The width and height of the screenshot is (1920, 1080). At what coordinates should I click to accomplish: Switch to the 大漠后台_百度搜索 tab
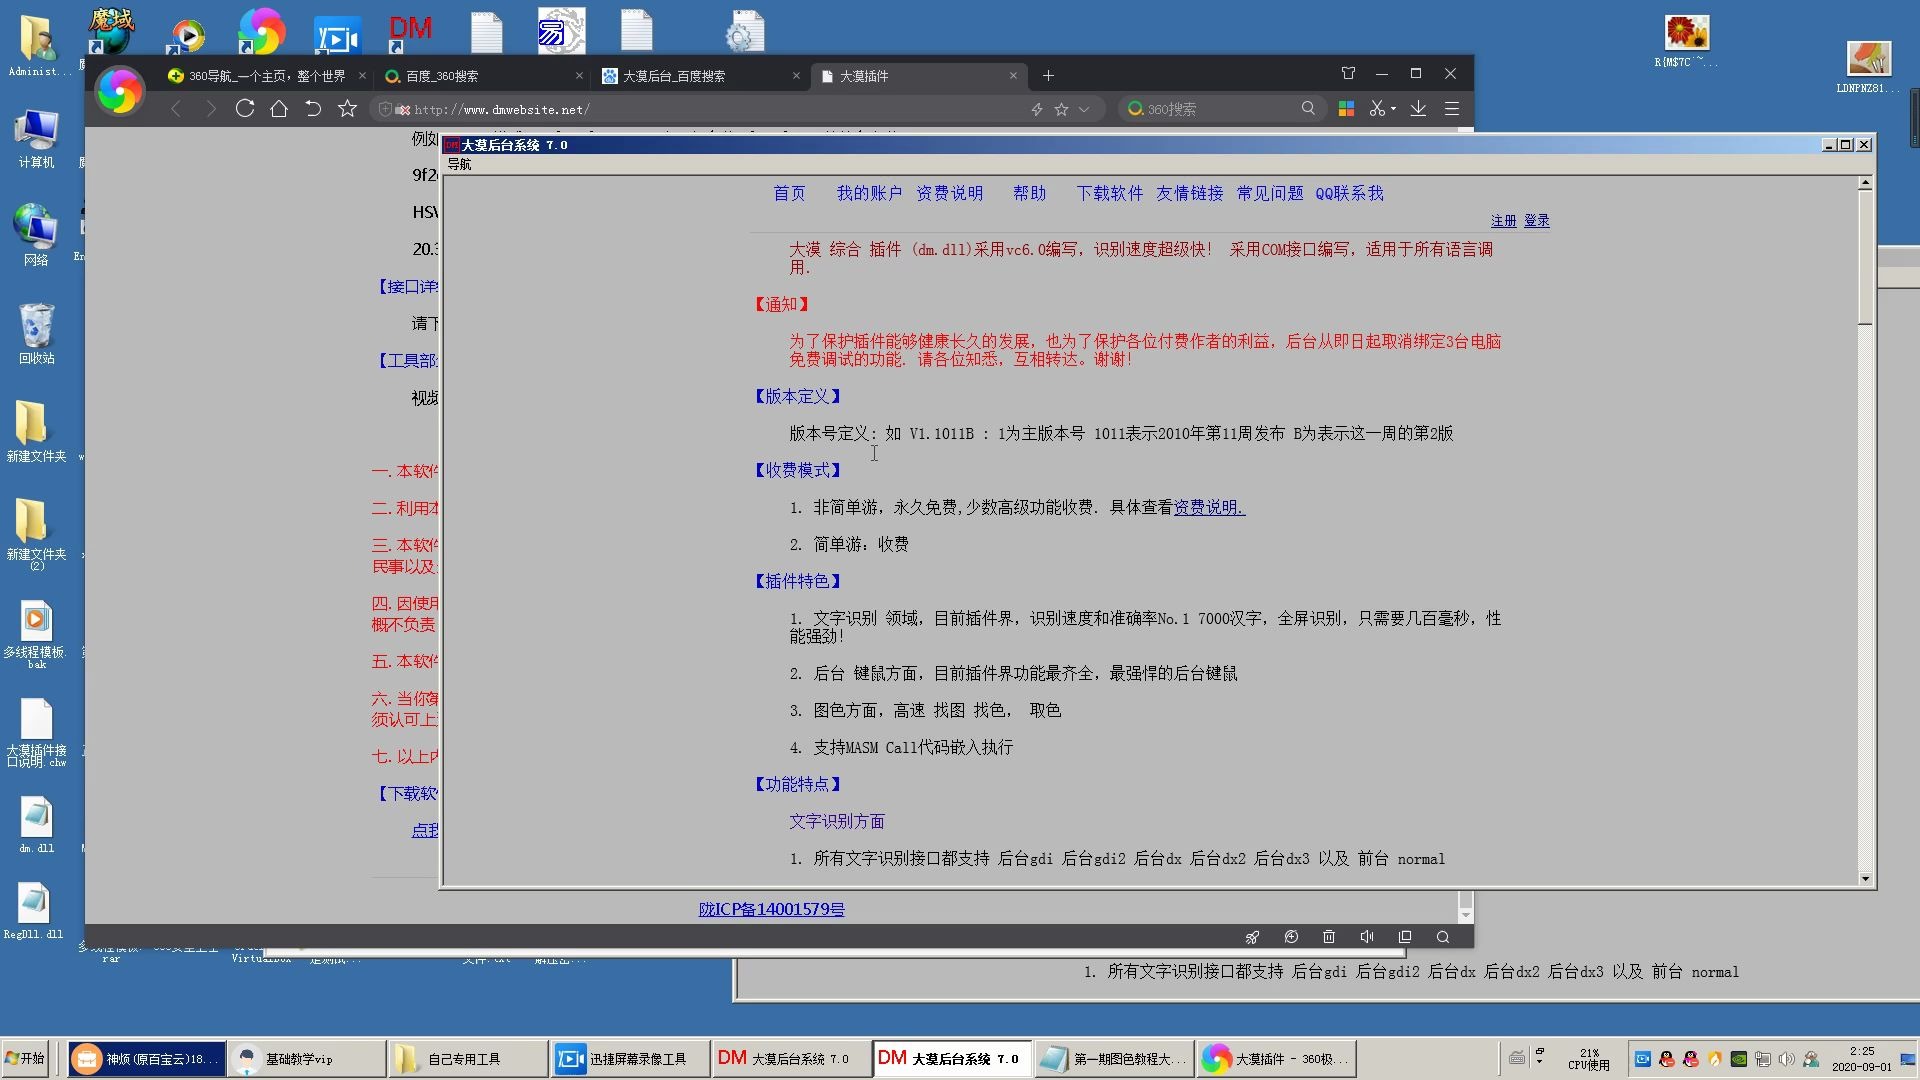click(x=700, y=76)
